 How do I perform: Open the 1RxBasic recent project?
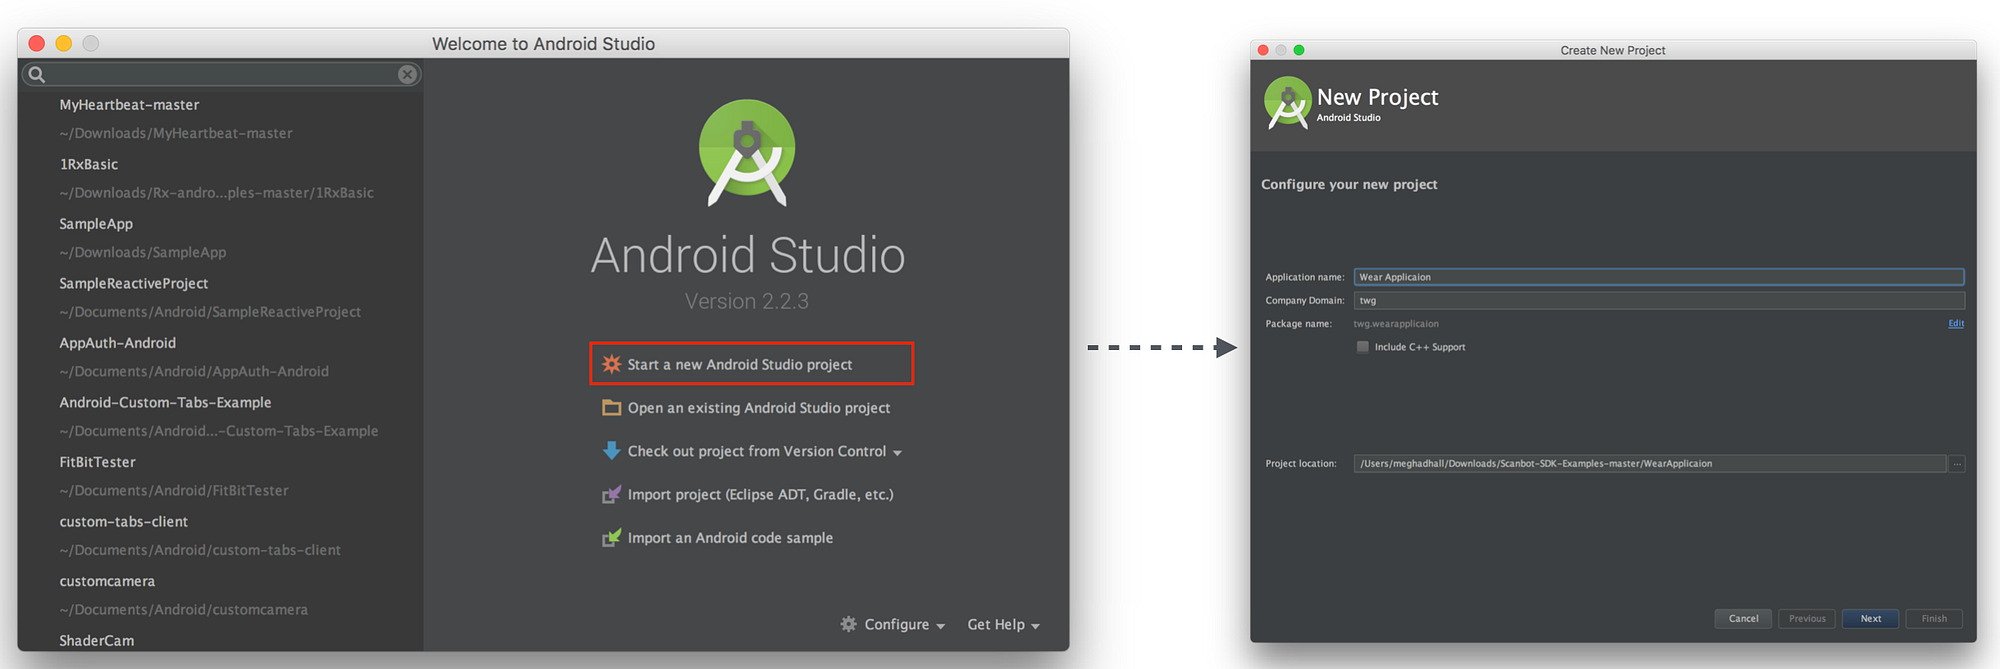(x=89, y=164)
